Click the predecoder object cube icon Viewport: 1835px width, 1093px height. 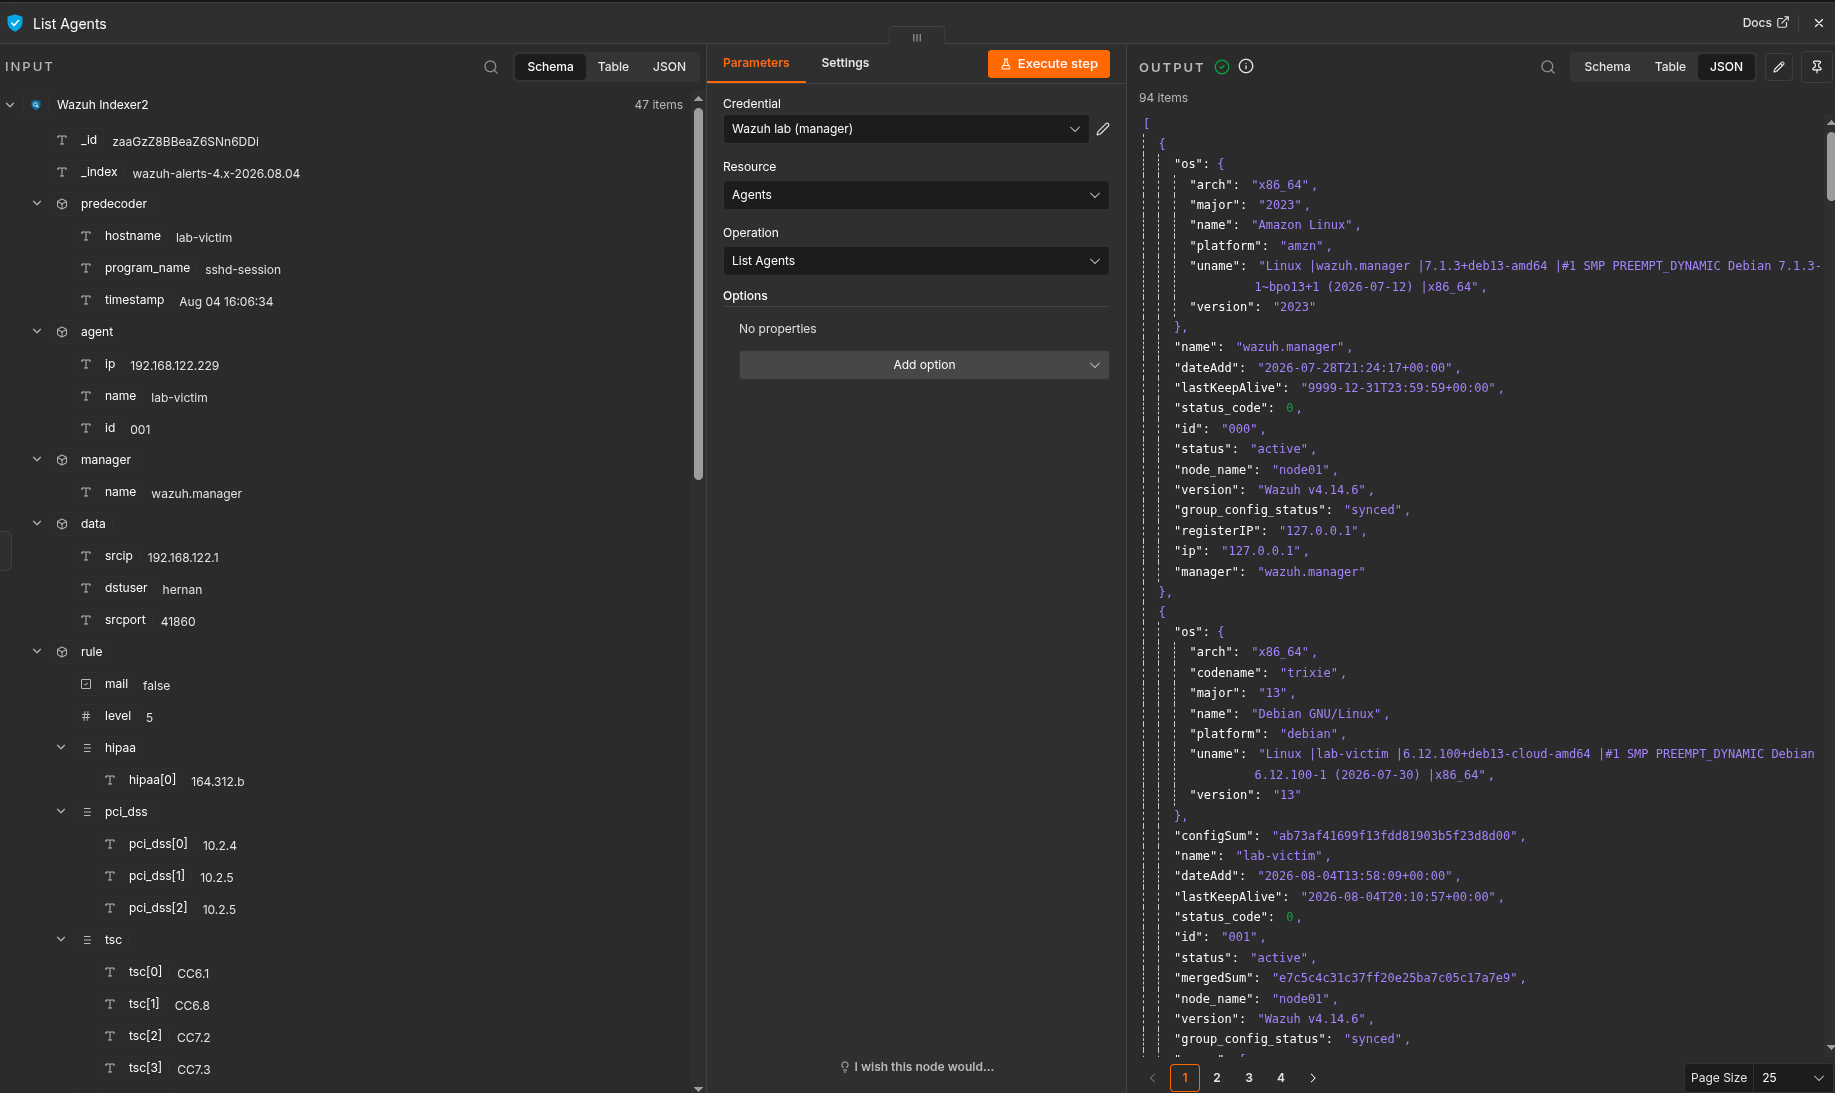(62, 204)
